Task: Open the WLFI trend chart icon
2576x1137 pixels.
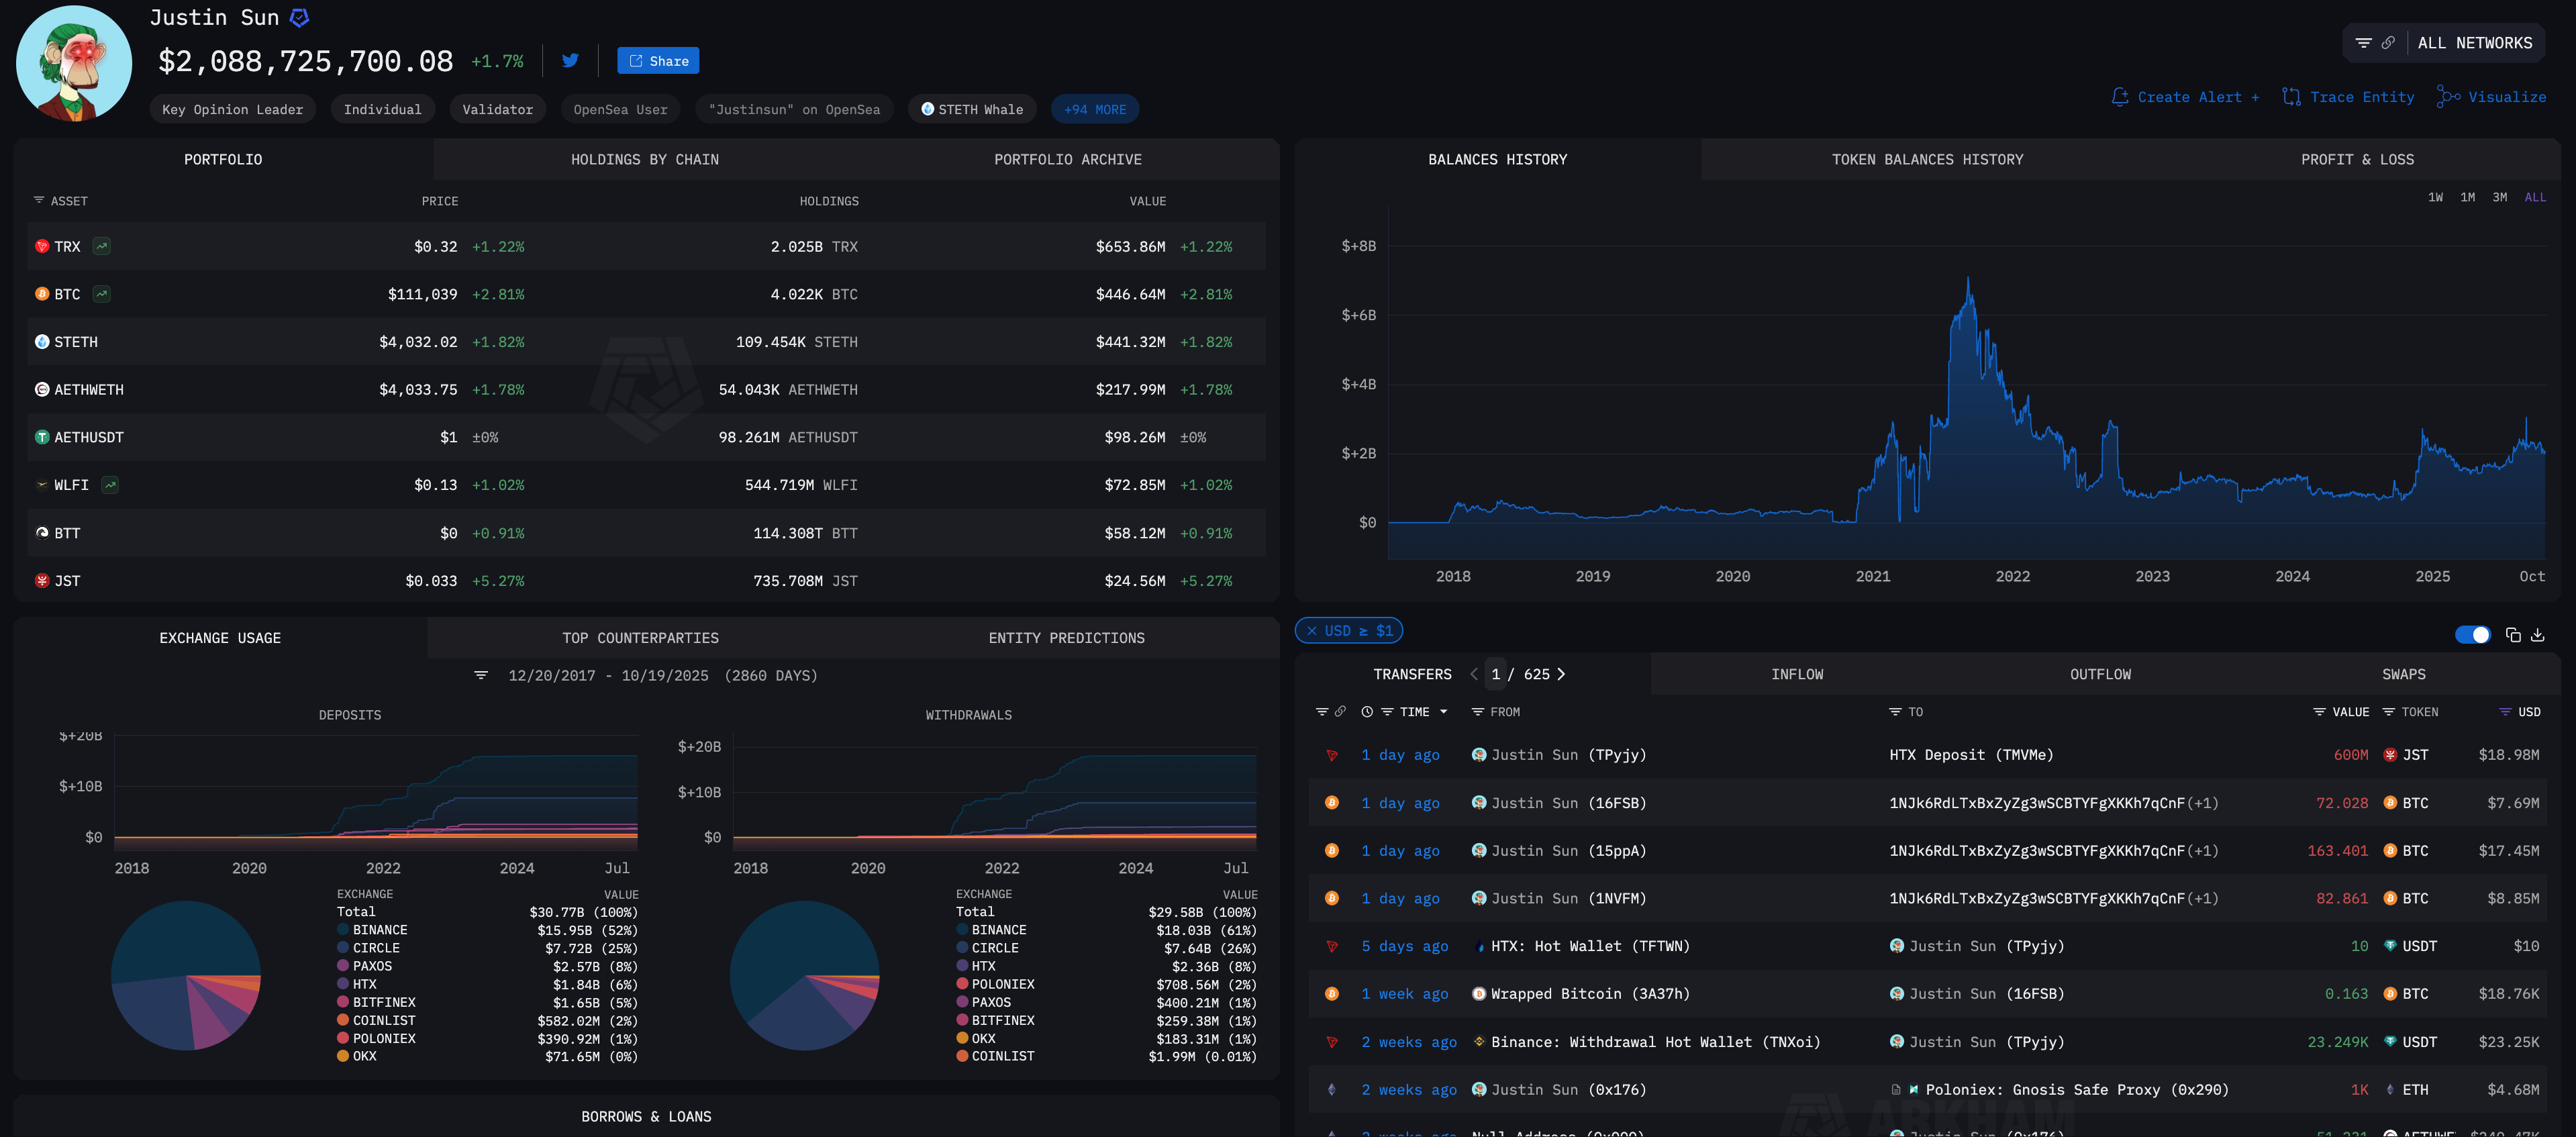Action: [x=110, y=485]
